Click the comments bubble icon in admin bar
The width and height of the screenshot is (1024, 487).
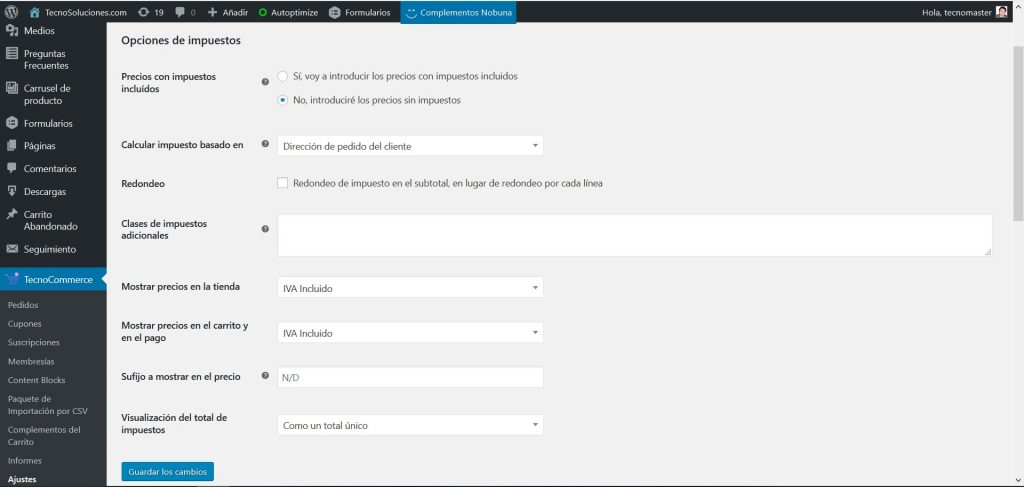tap(180, 12)
